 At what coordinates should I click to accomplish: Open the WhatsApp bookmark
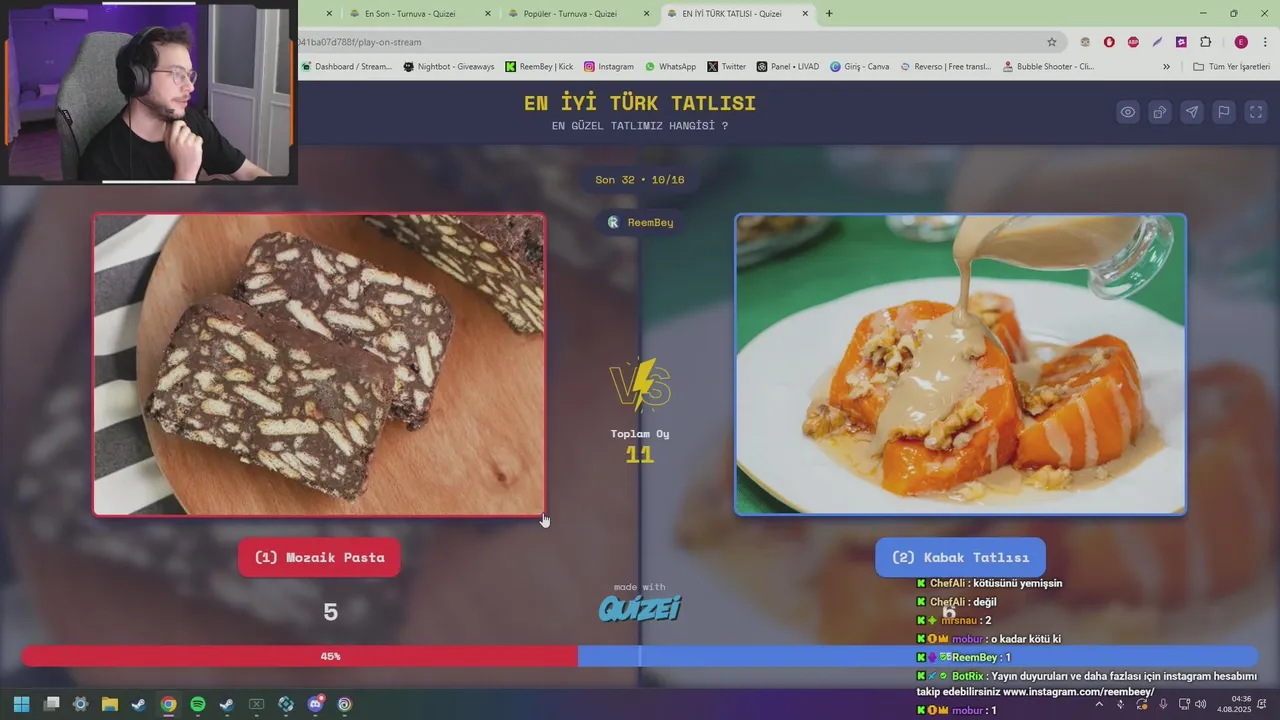(x=670, y=67)
